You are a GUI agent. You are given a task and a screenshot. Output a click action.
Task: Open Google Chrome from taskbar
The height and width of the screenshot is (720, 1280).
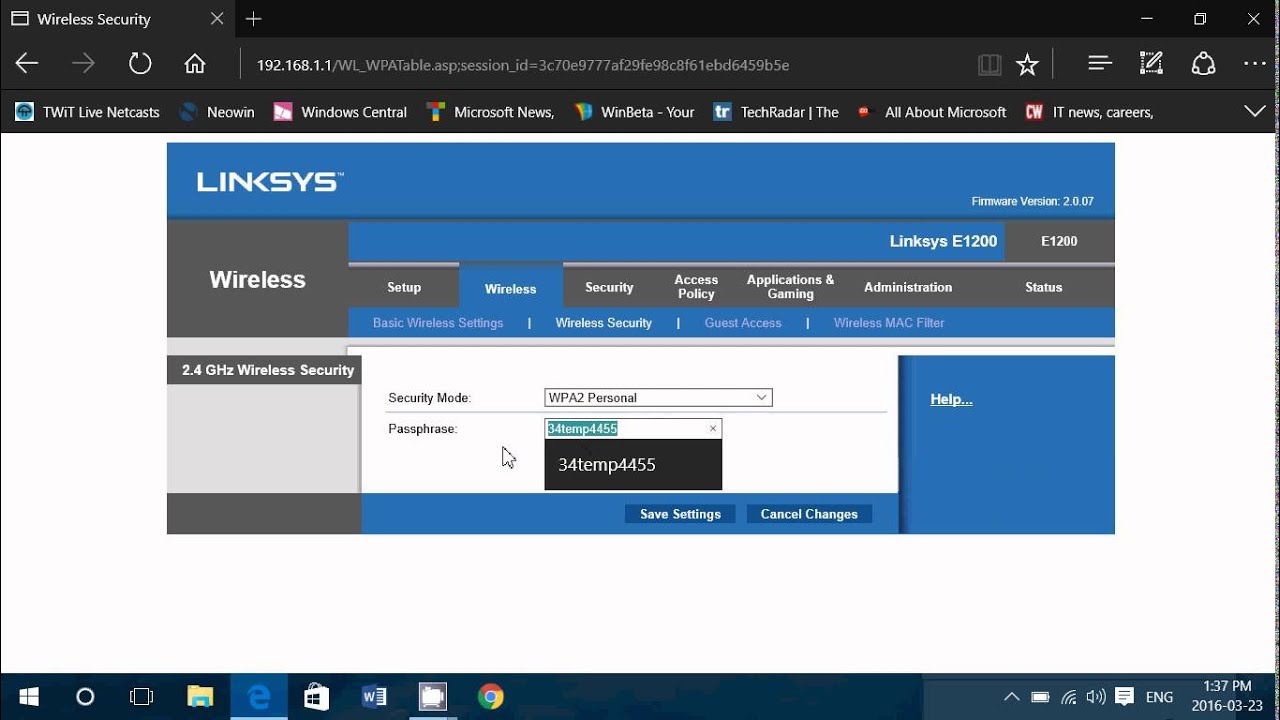pos(490,696)
